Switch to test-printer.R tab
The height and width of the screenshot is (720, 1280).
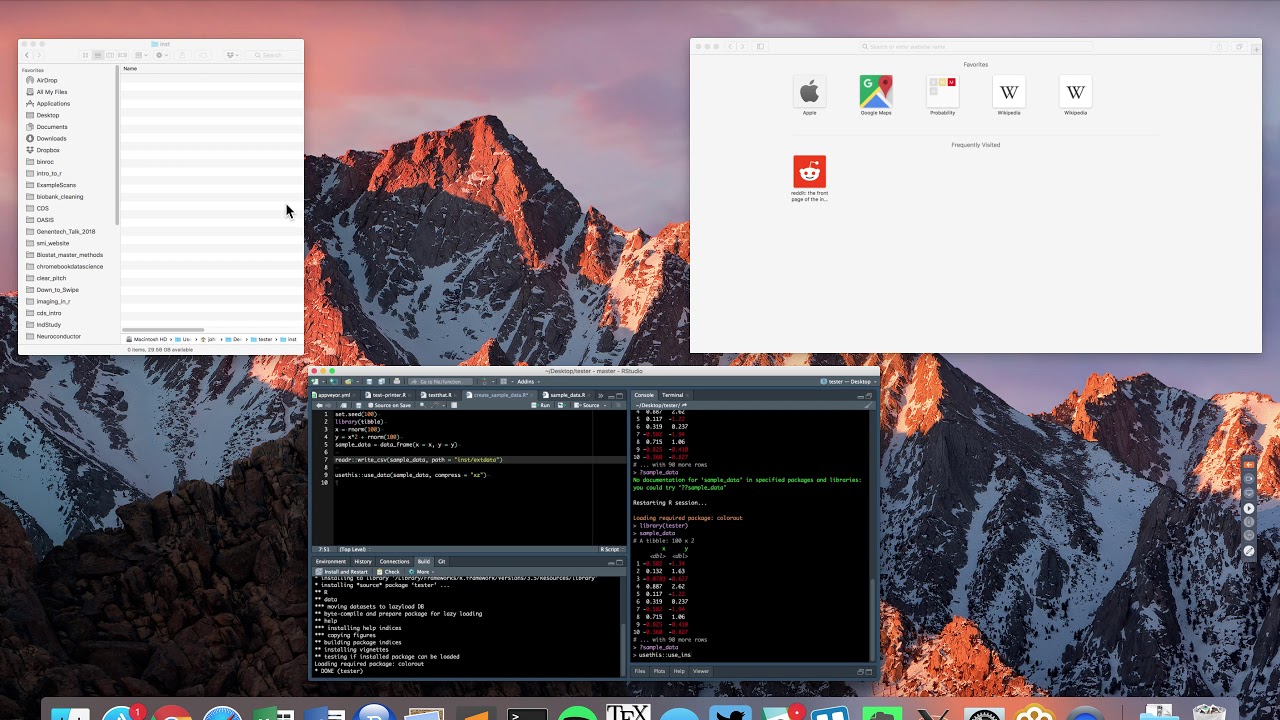coord(389,395)
